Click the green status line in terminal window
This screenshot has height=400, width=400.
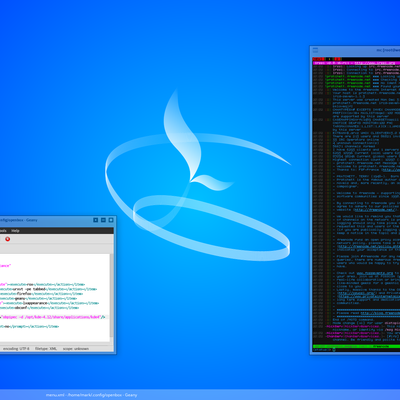(356, 346)
